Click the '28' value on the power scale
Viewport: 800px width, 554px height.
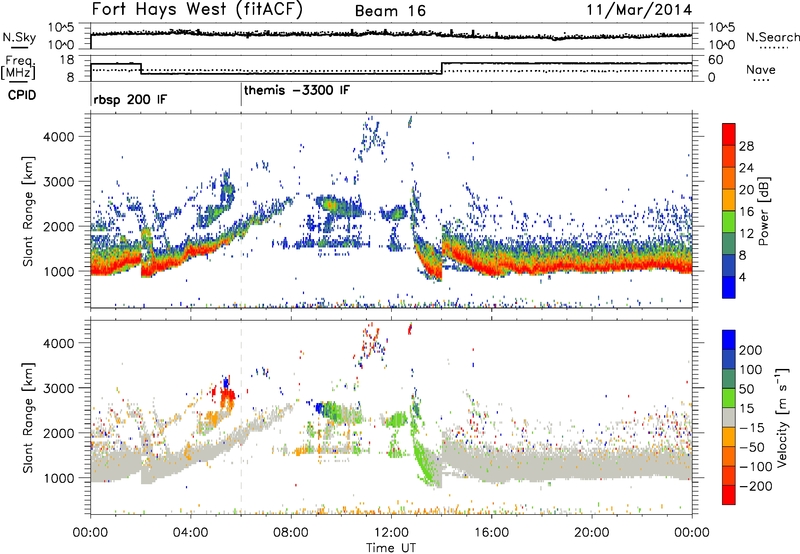(x=746, y=146)
